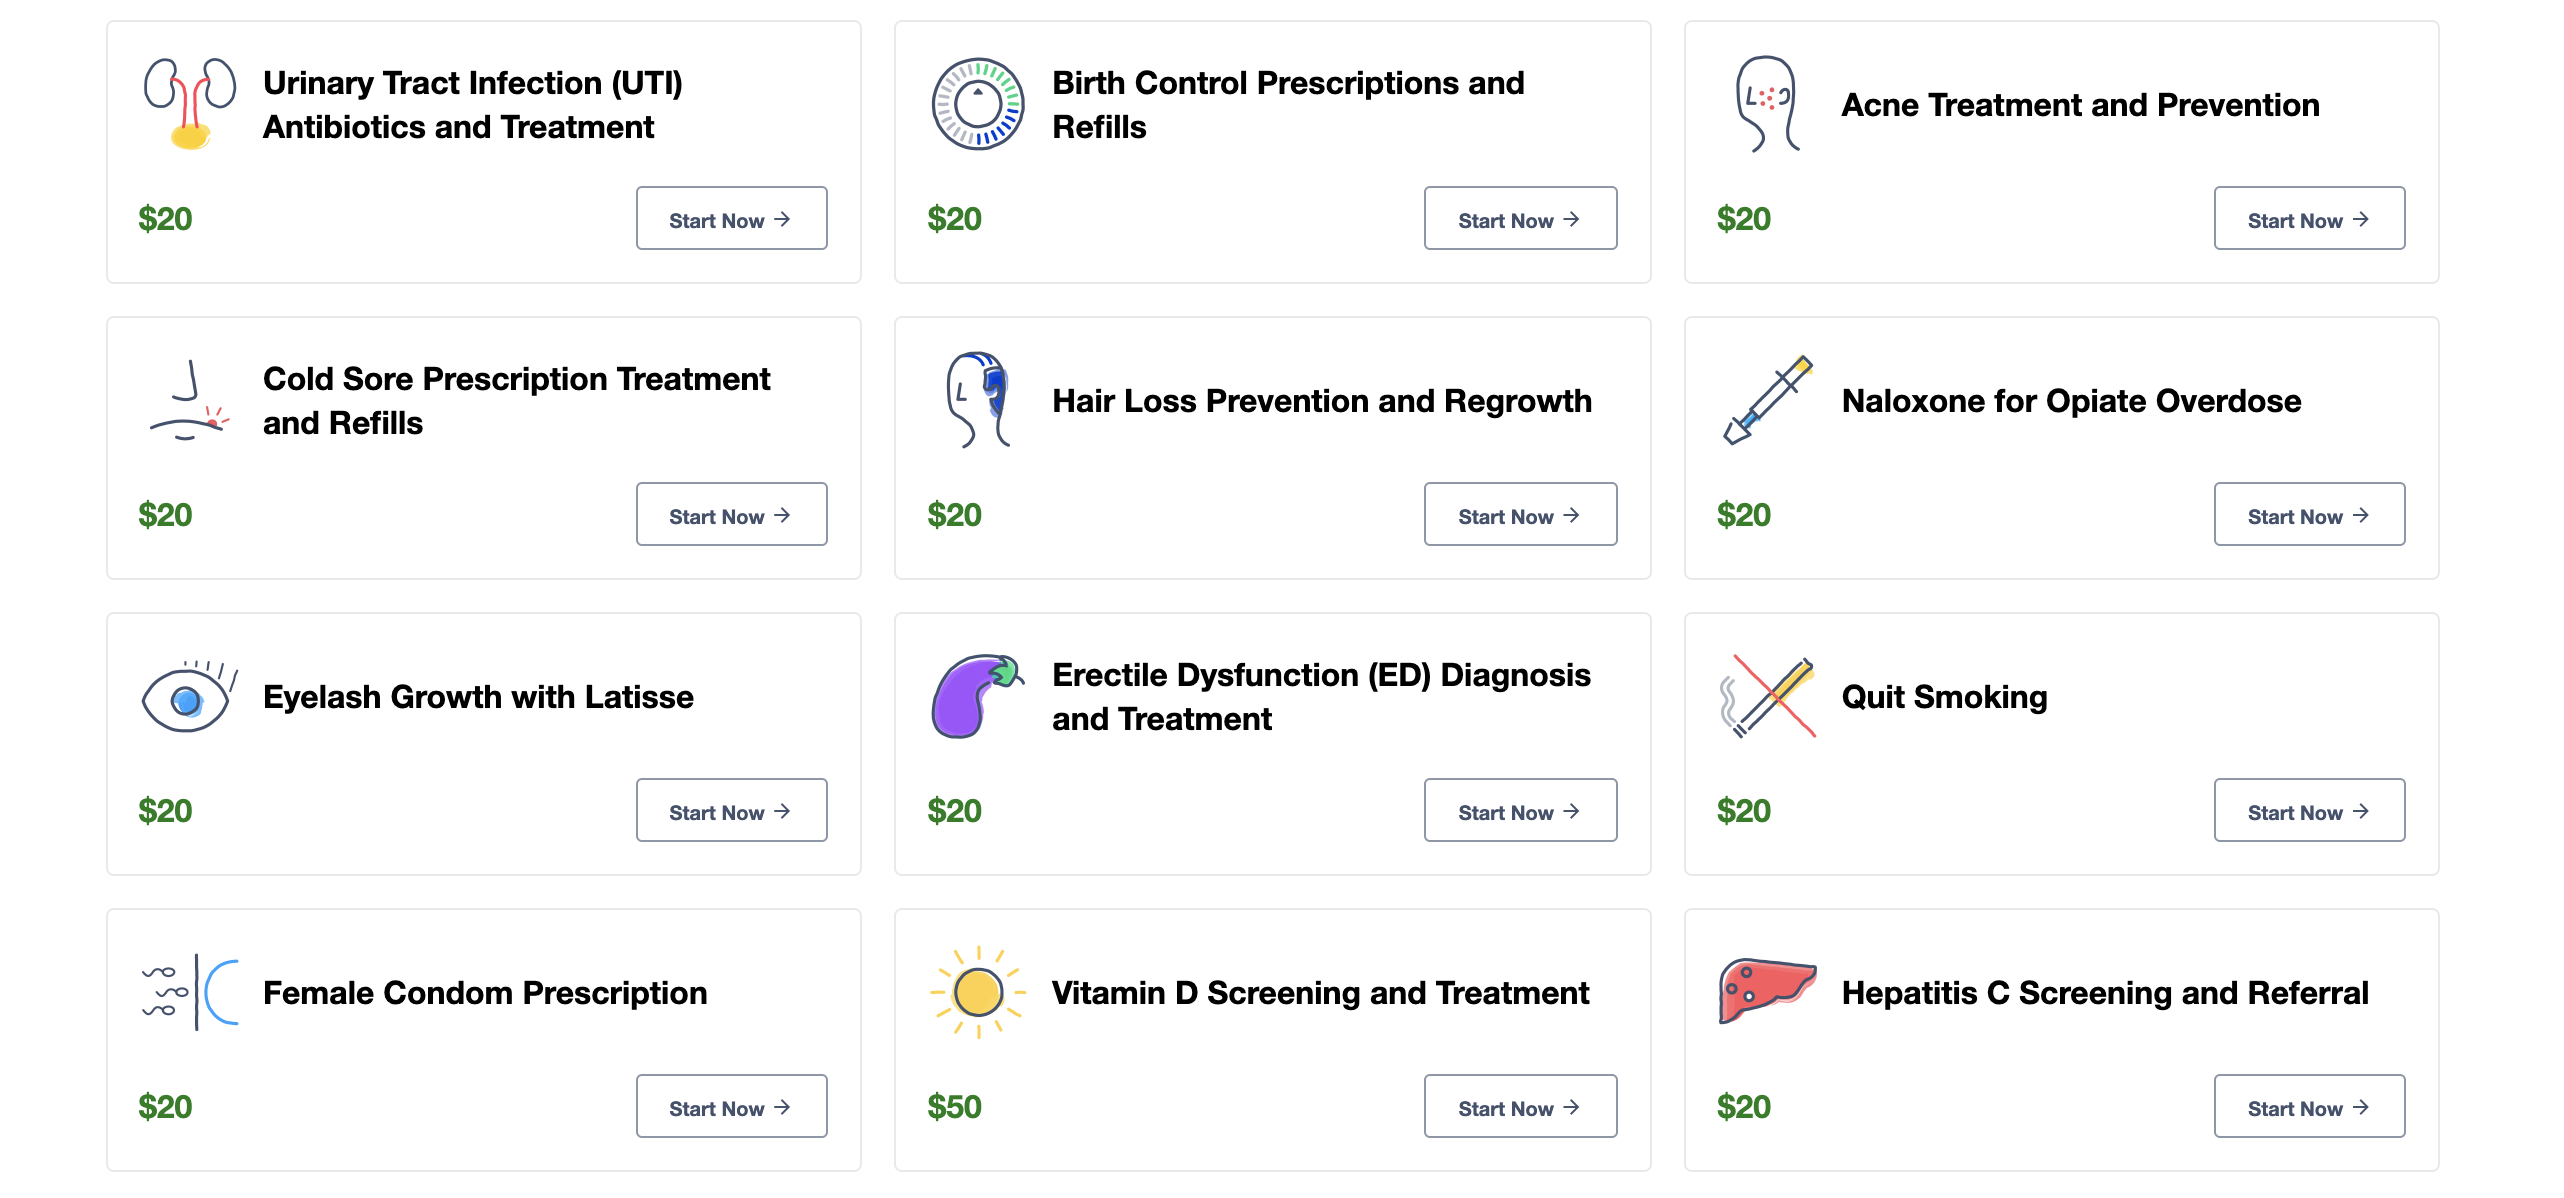The image size is (2564, 1198).
Task: Select the Eyelash Growth with Latisse heading
Action: [x=478, y=697]
